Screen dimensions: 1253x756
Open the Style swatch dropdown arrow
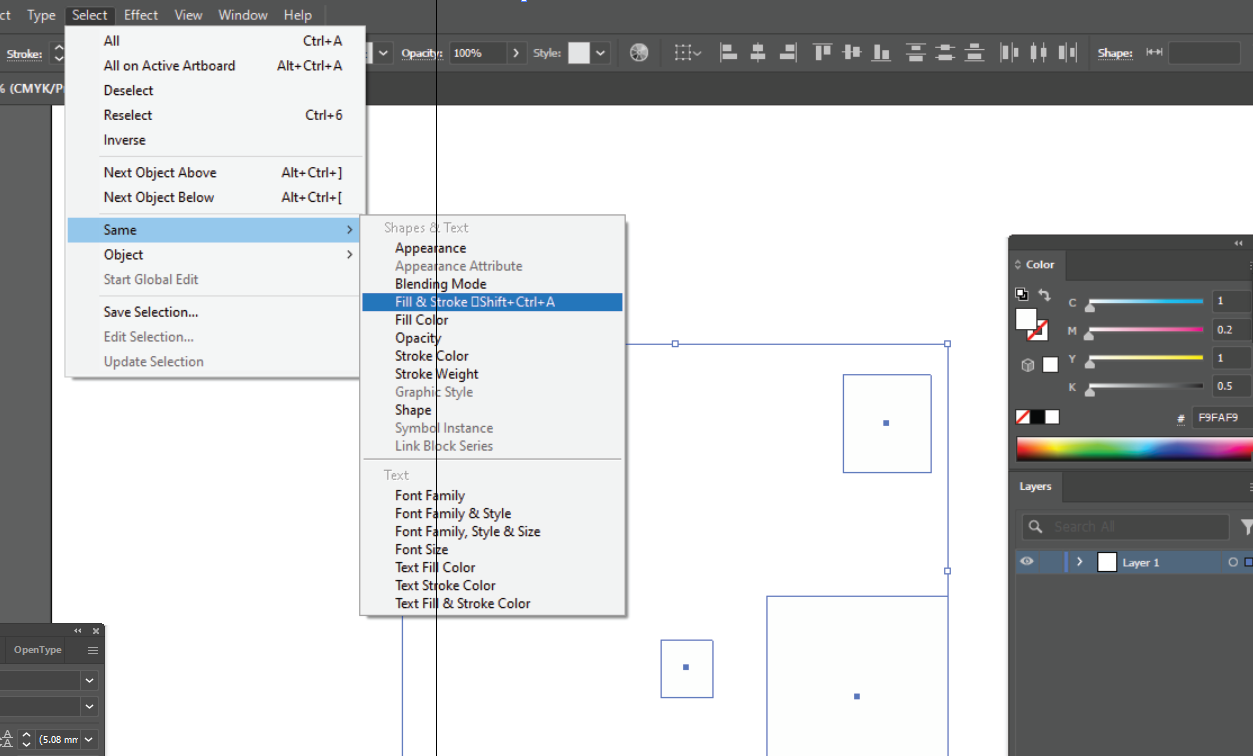(x=600, y=53)
